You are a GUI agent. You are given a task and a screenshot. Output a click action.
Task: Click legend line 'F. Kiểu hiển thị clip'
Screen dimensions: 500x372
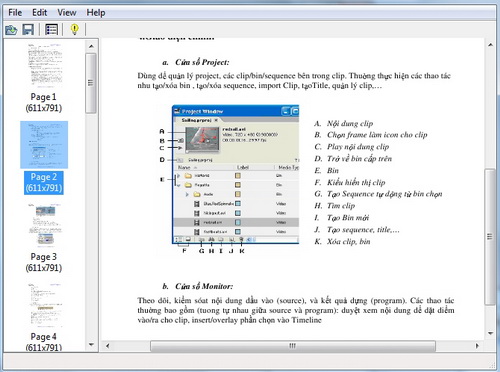point(350,182)
